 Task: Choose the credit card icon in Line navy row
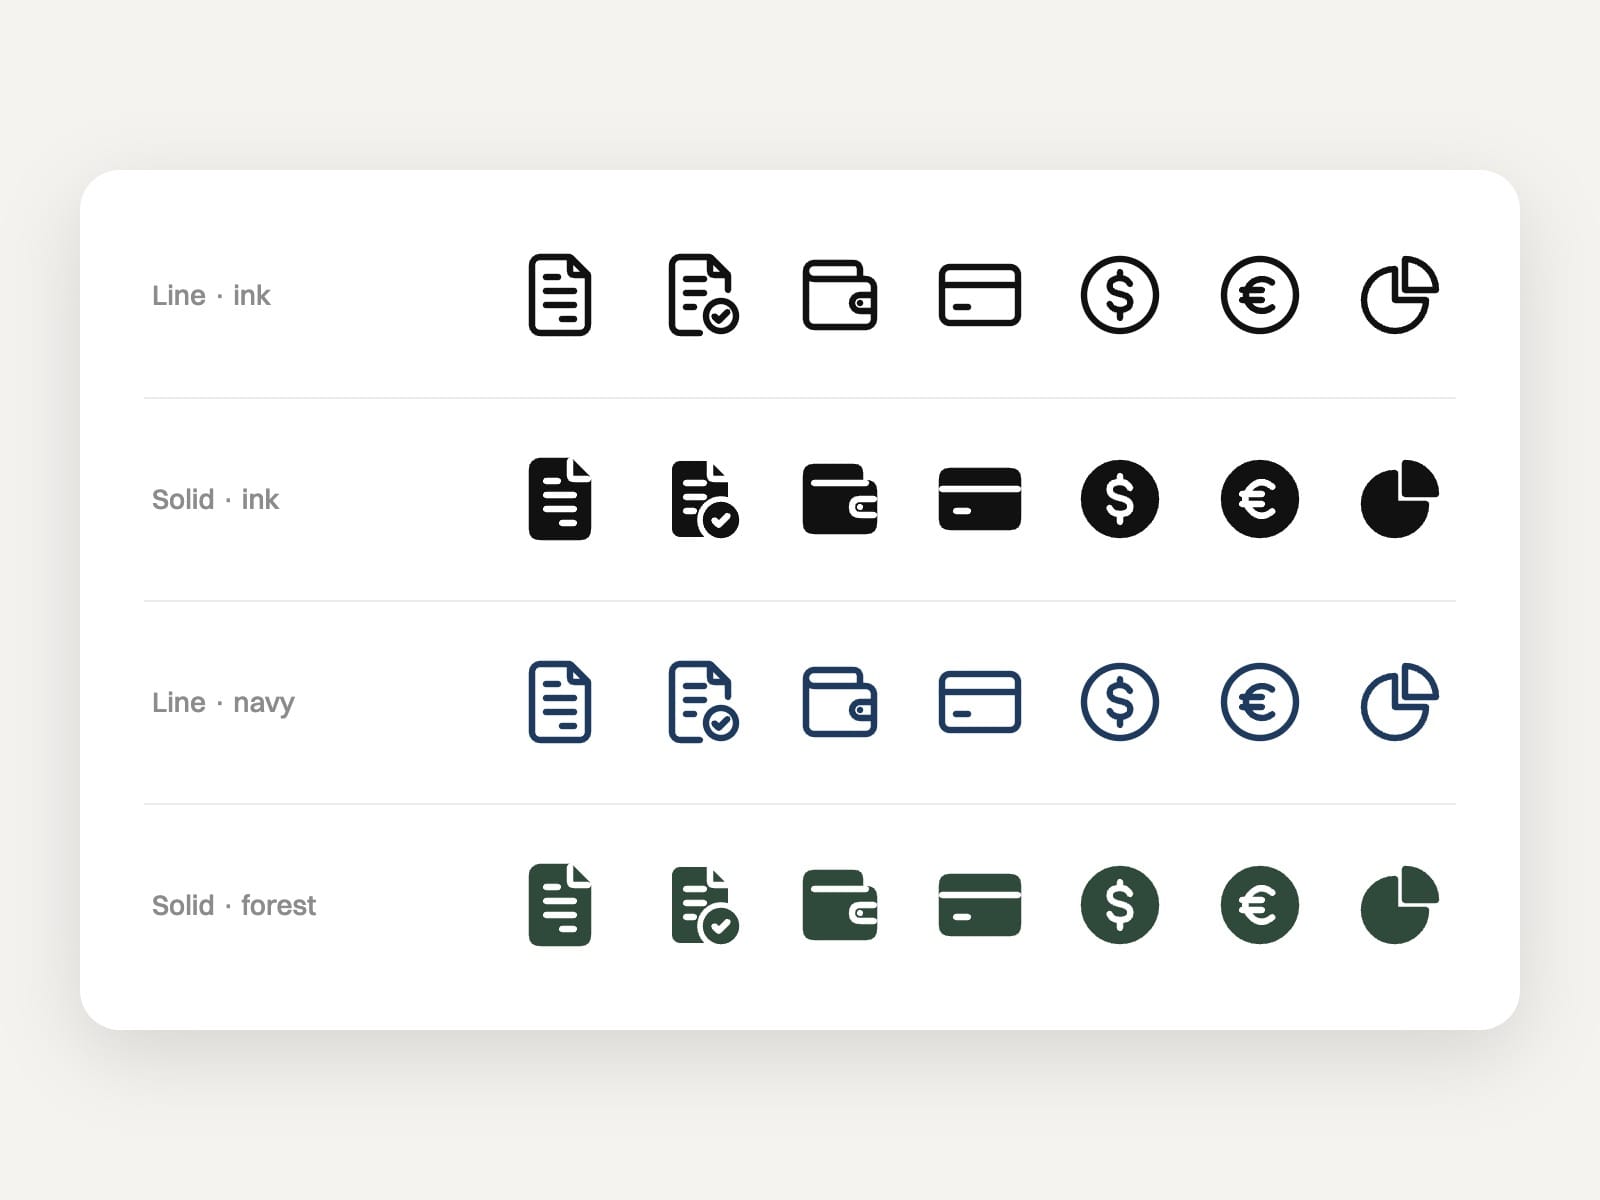pyautogui.click(x=980, y=702)
